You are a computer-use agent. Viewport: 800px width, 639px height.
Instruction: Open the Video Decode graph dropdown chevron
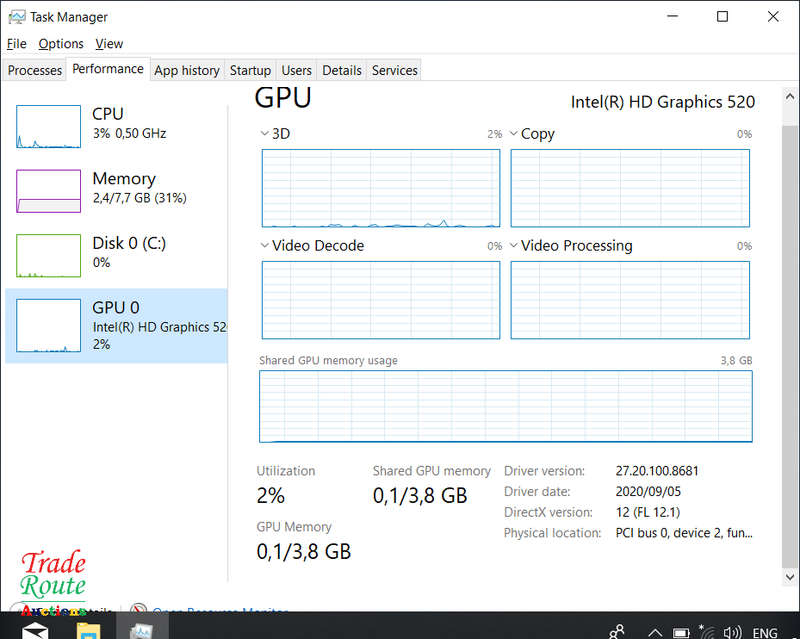[264, 245]
